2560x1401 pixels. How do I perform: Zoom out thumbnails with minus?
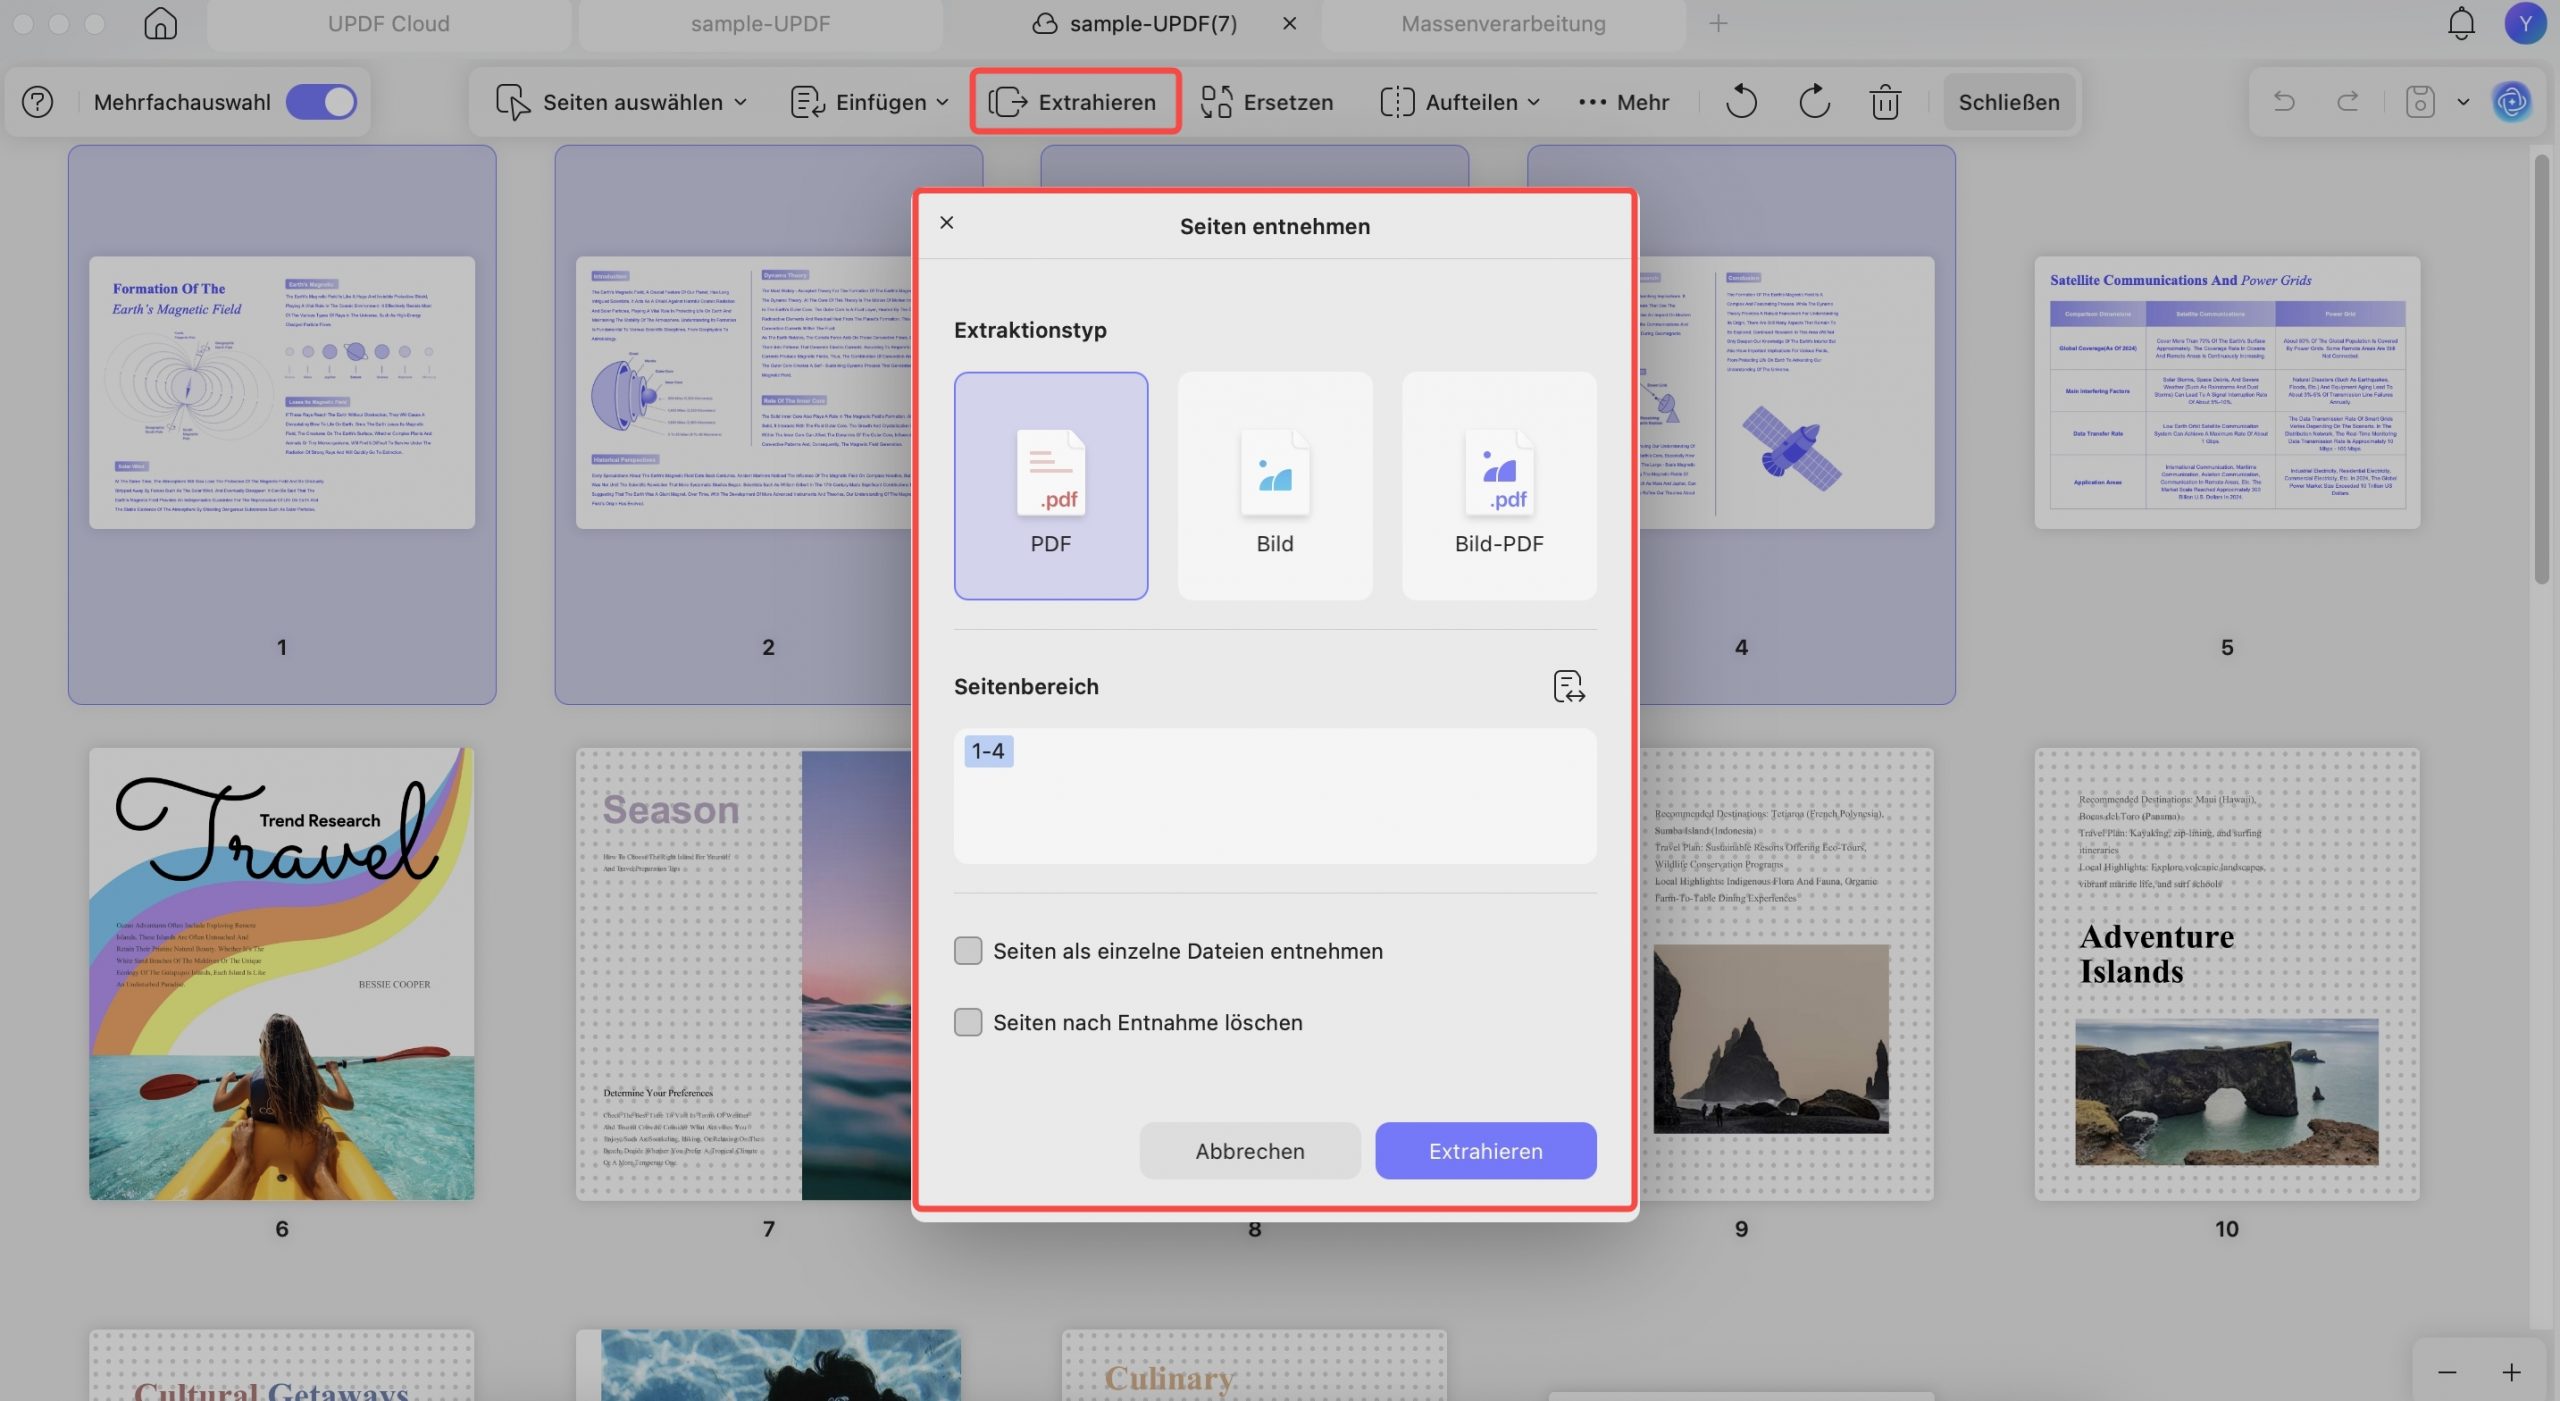pyautogui.click(x=2447, y=1373)
